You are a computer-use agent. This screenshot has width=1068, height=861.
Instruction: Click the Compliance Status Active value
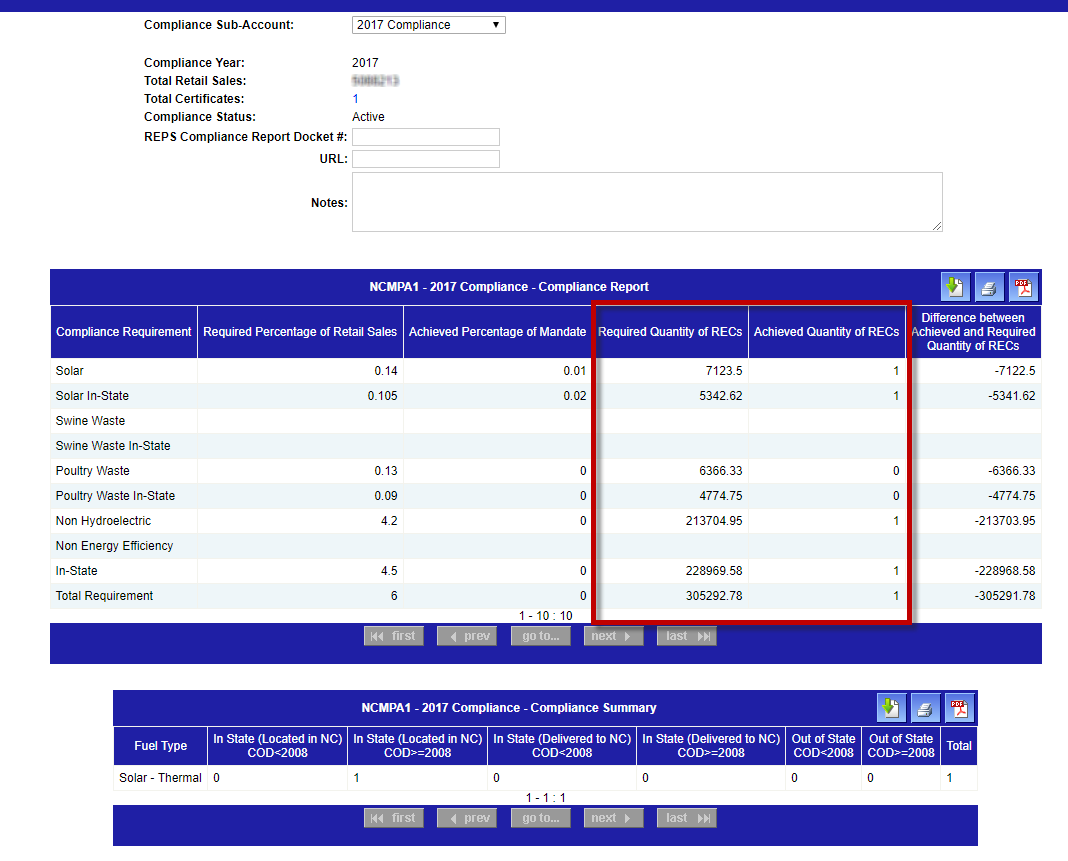(368, 117)
